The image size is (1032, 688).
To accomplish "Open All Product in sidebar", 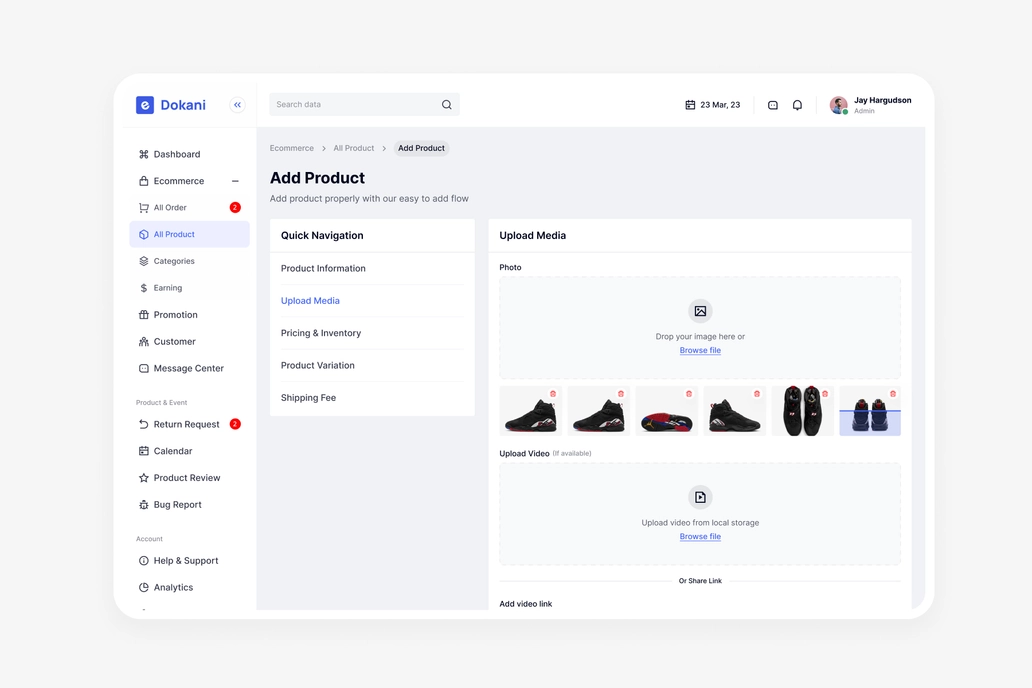I will click(190, 234).
